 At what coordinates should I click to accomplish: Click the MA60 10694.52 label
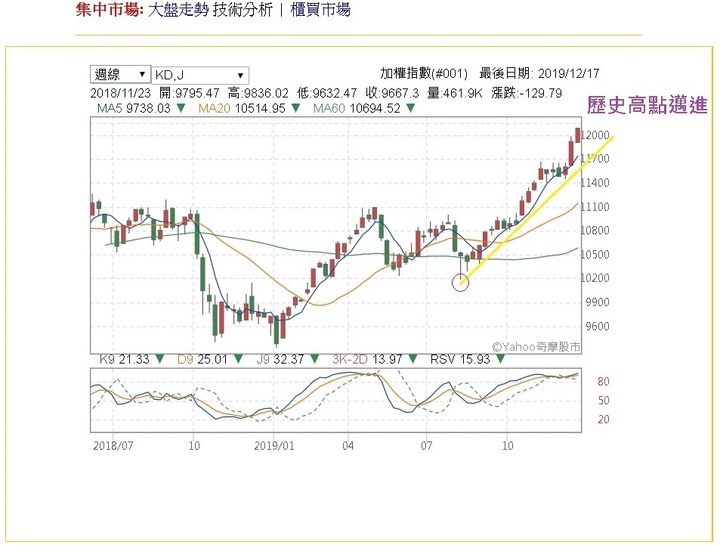[357, 108]
